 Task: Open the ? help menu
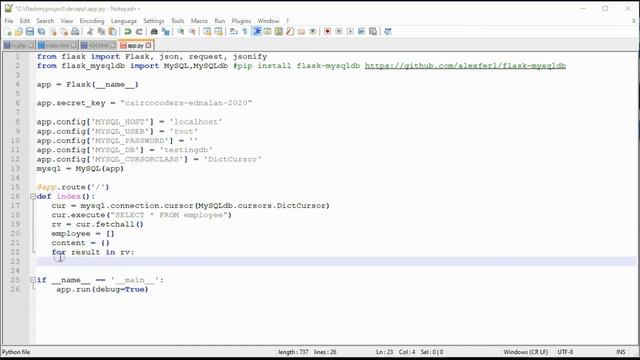point(287,21)
